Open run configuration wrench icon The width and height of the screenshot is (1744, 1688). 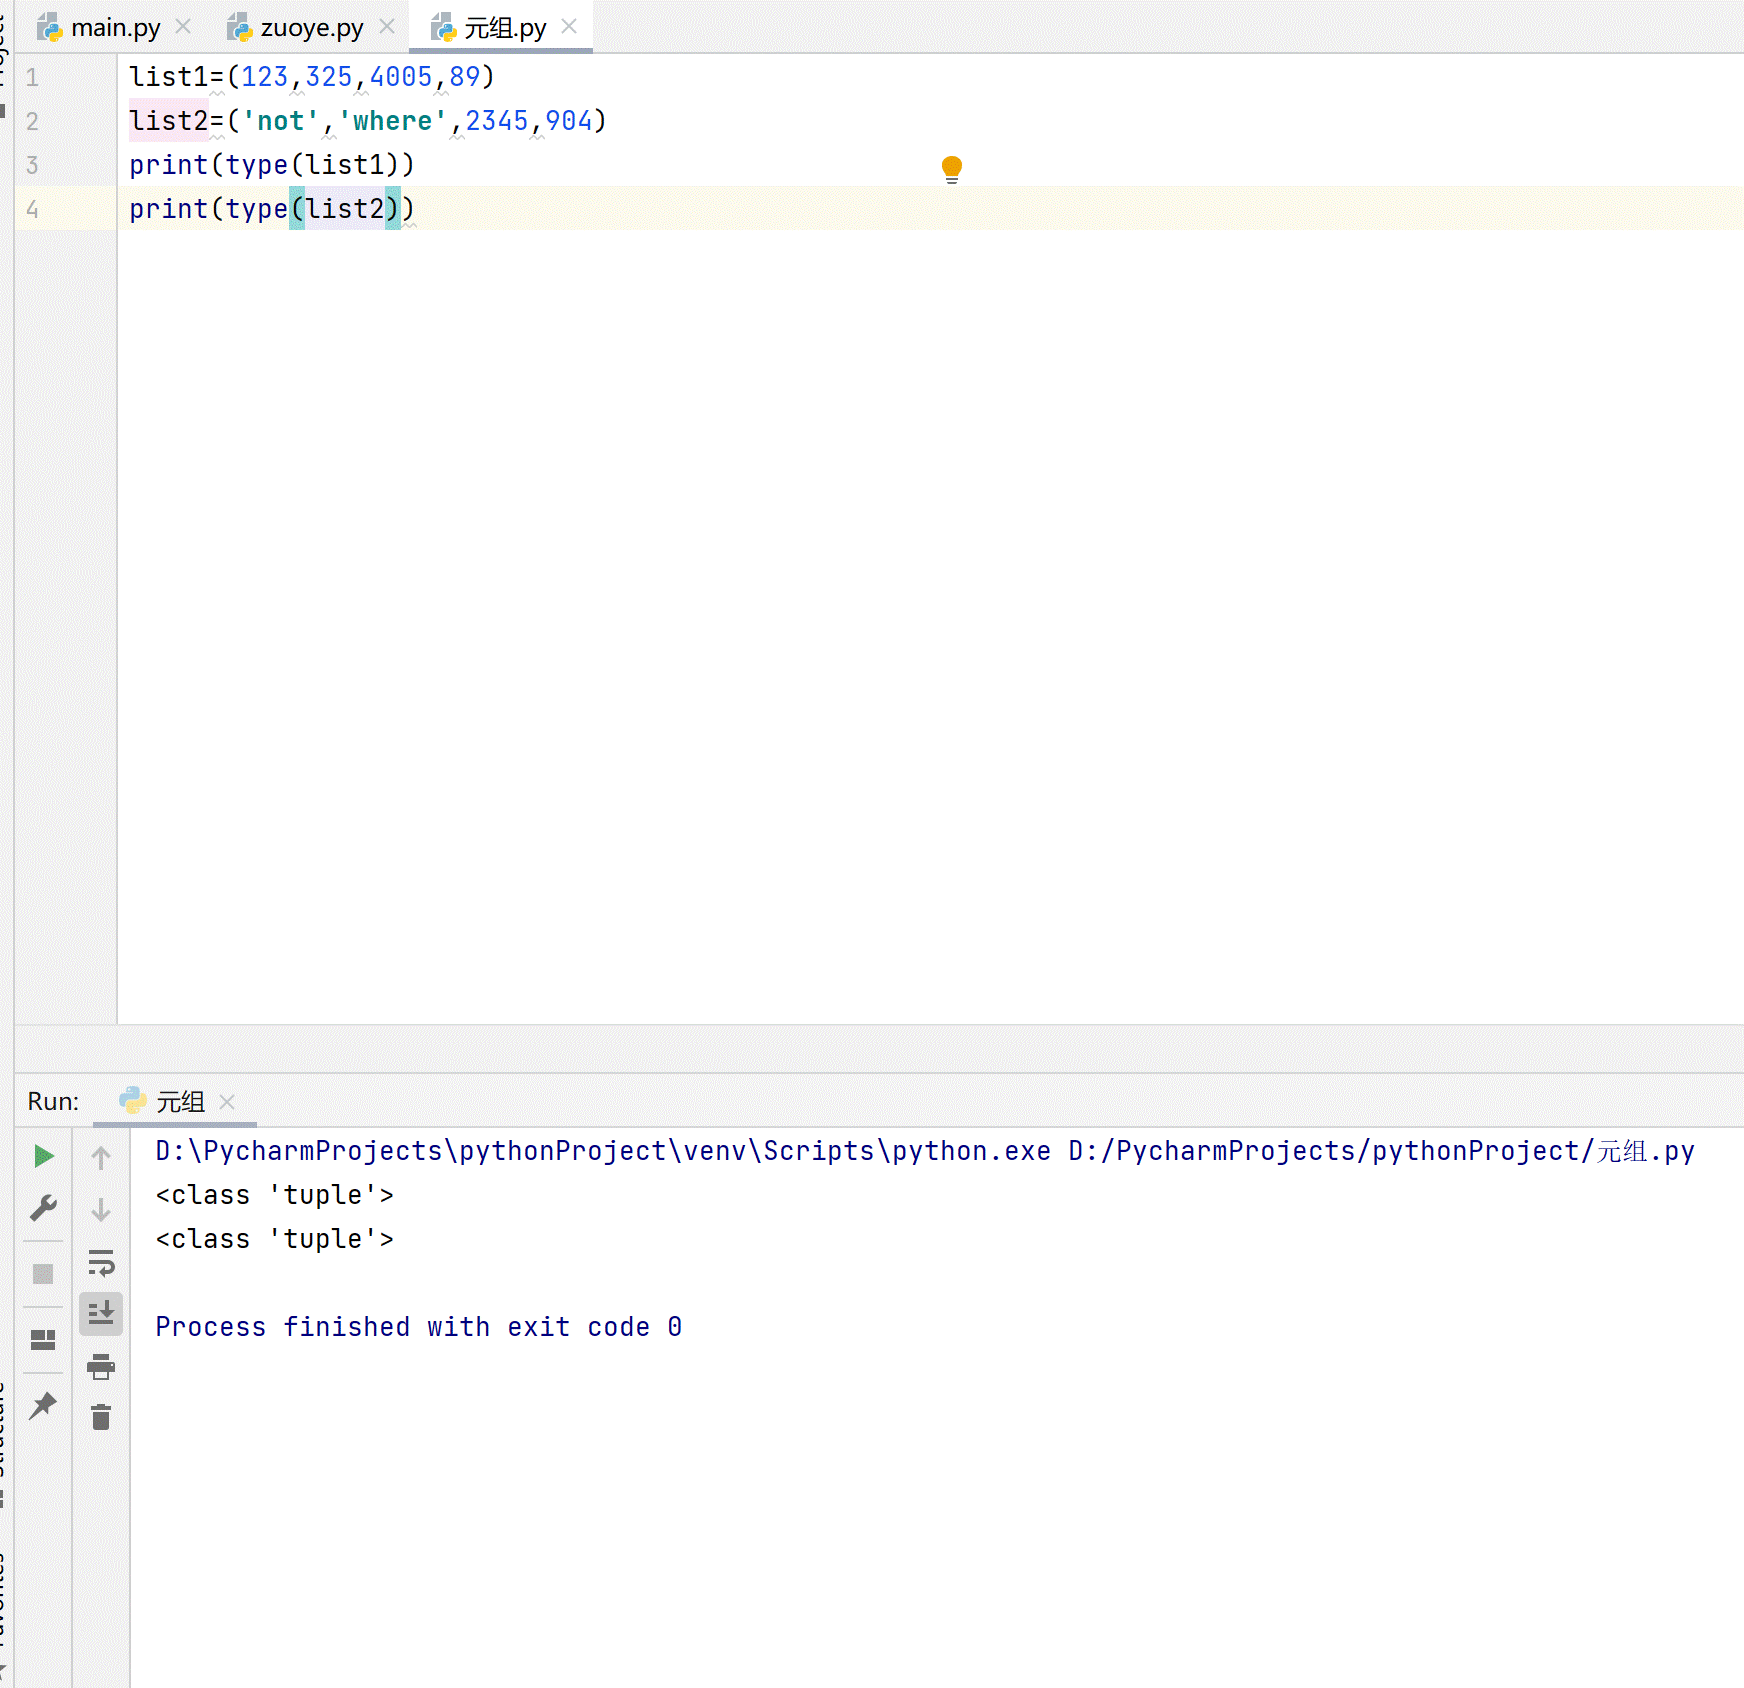tap(43, 1209)
